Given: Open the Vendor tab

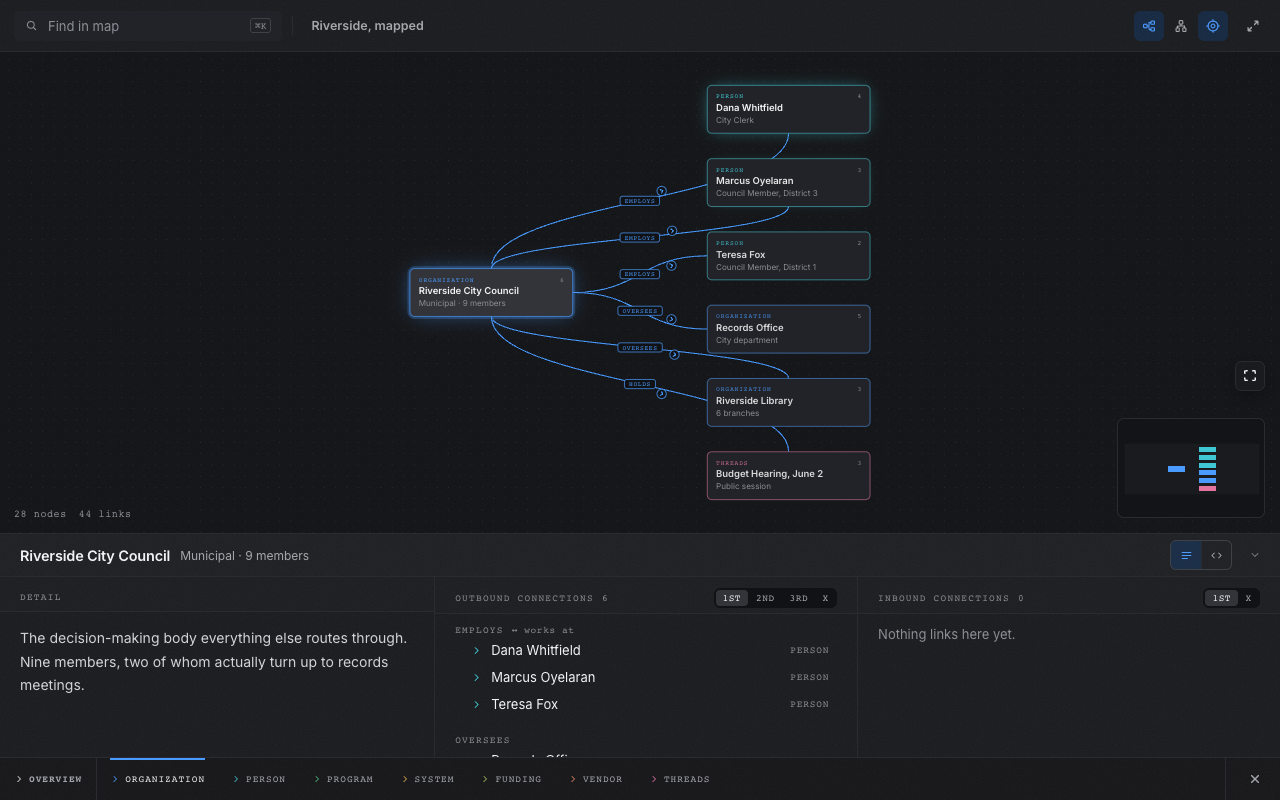Looking at the screenshot, I should click(596, 779).
